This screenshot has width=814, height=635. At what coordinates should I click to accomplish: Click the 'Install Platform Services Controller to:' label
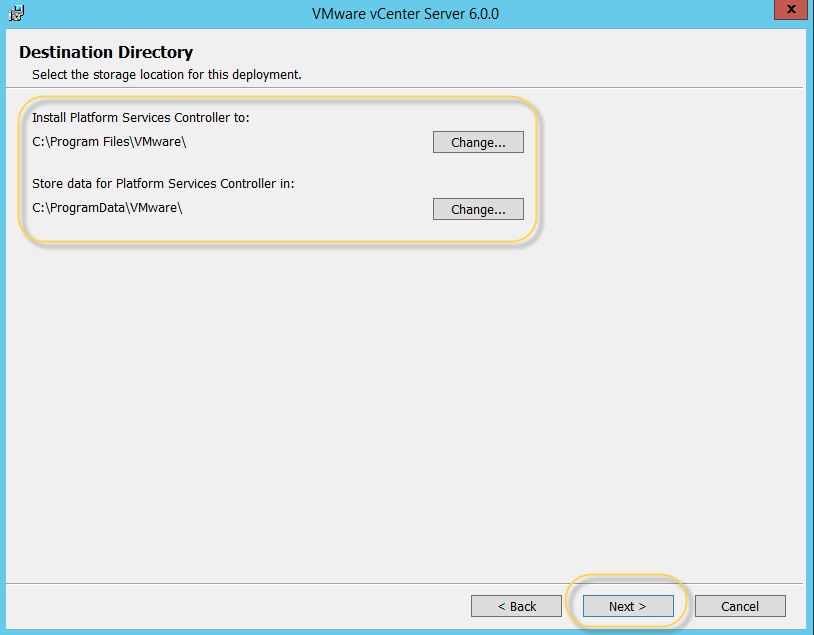tap(140, 118)
